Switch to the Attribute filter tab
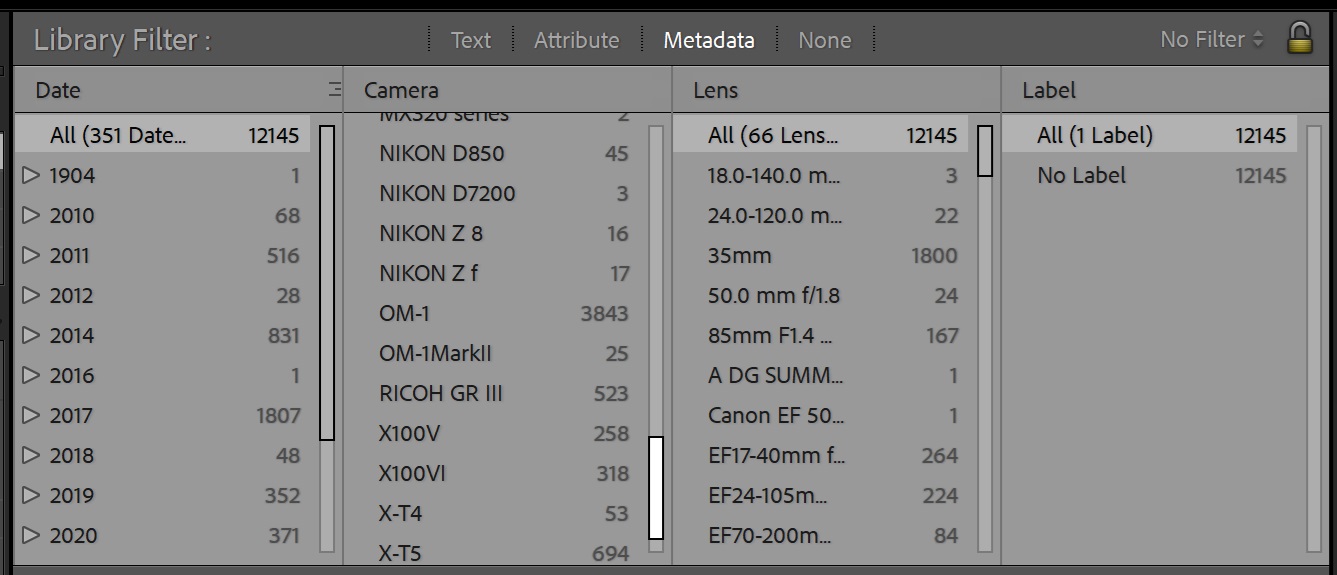 point(576,40)
